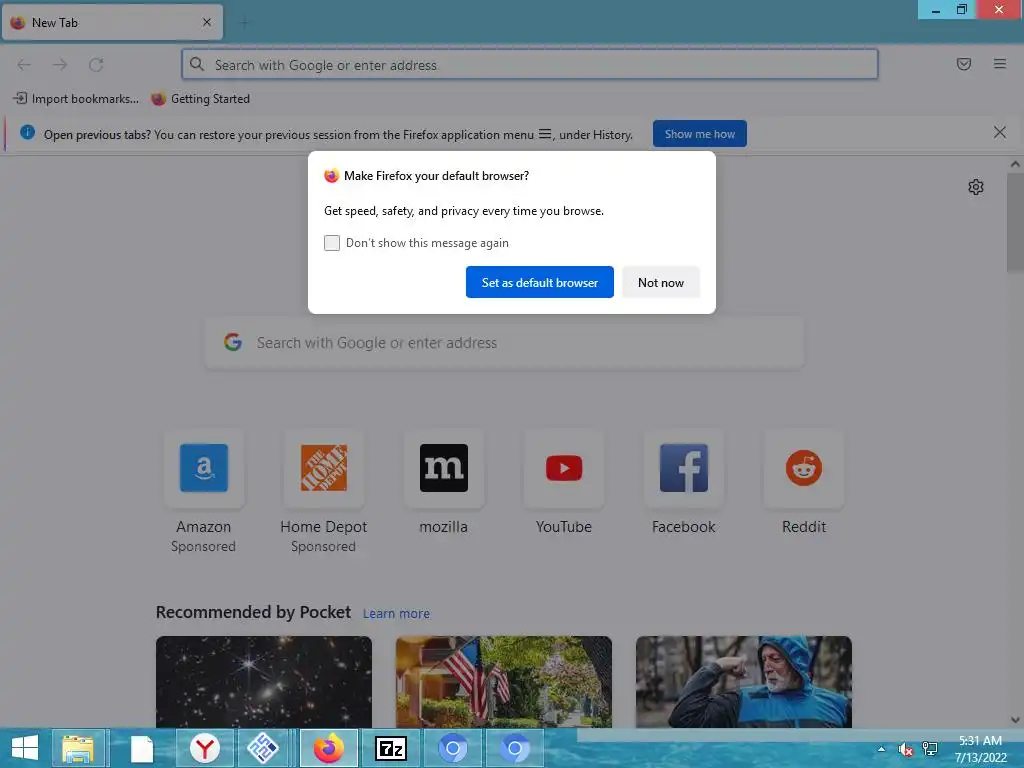Screen dimensions: 1024x768
Task: Open blank document icon on taskbar
Action: click(x=142, y=748)
